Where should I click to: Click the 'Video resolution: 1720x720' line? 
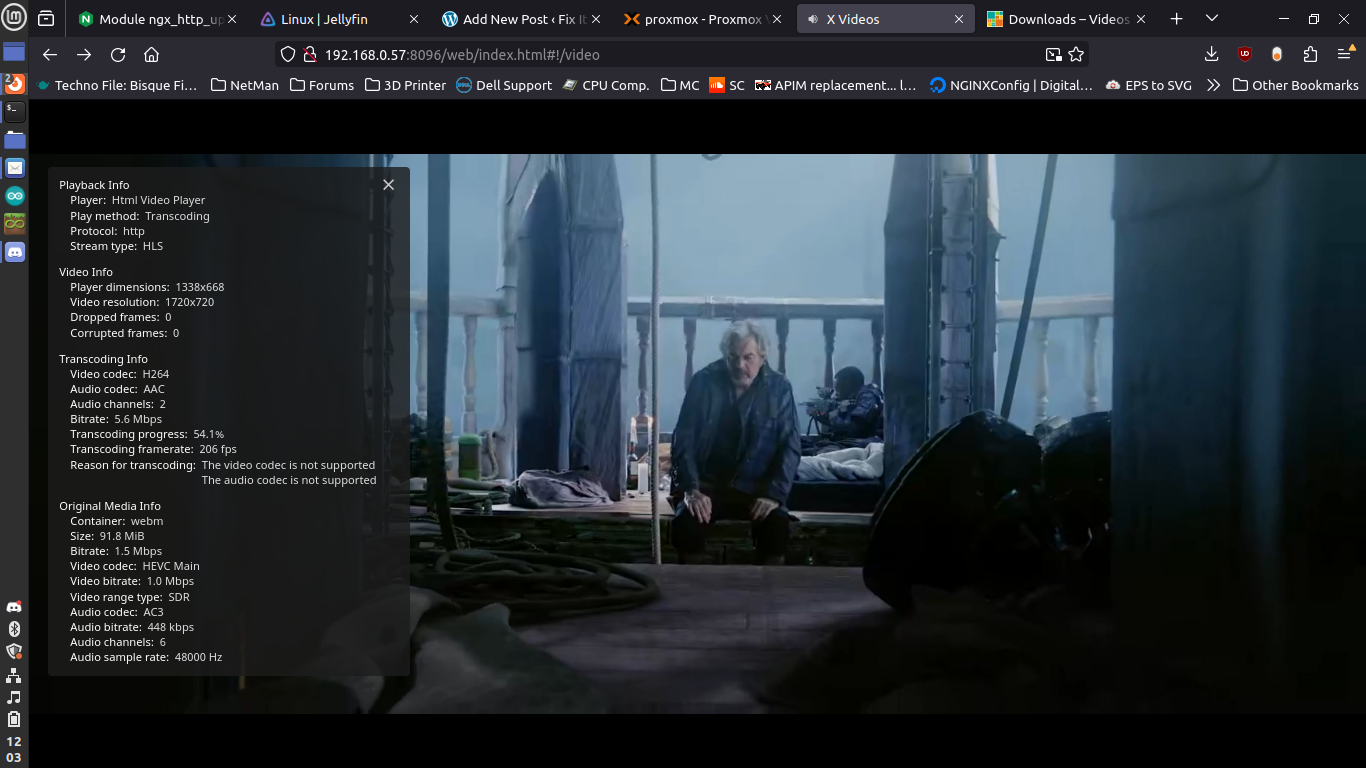[x=142, y=302]
